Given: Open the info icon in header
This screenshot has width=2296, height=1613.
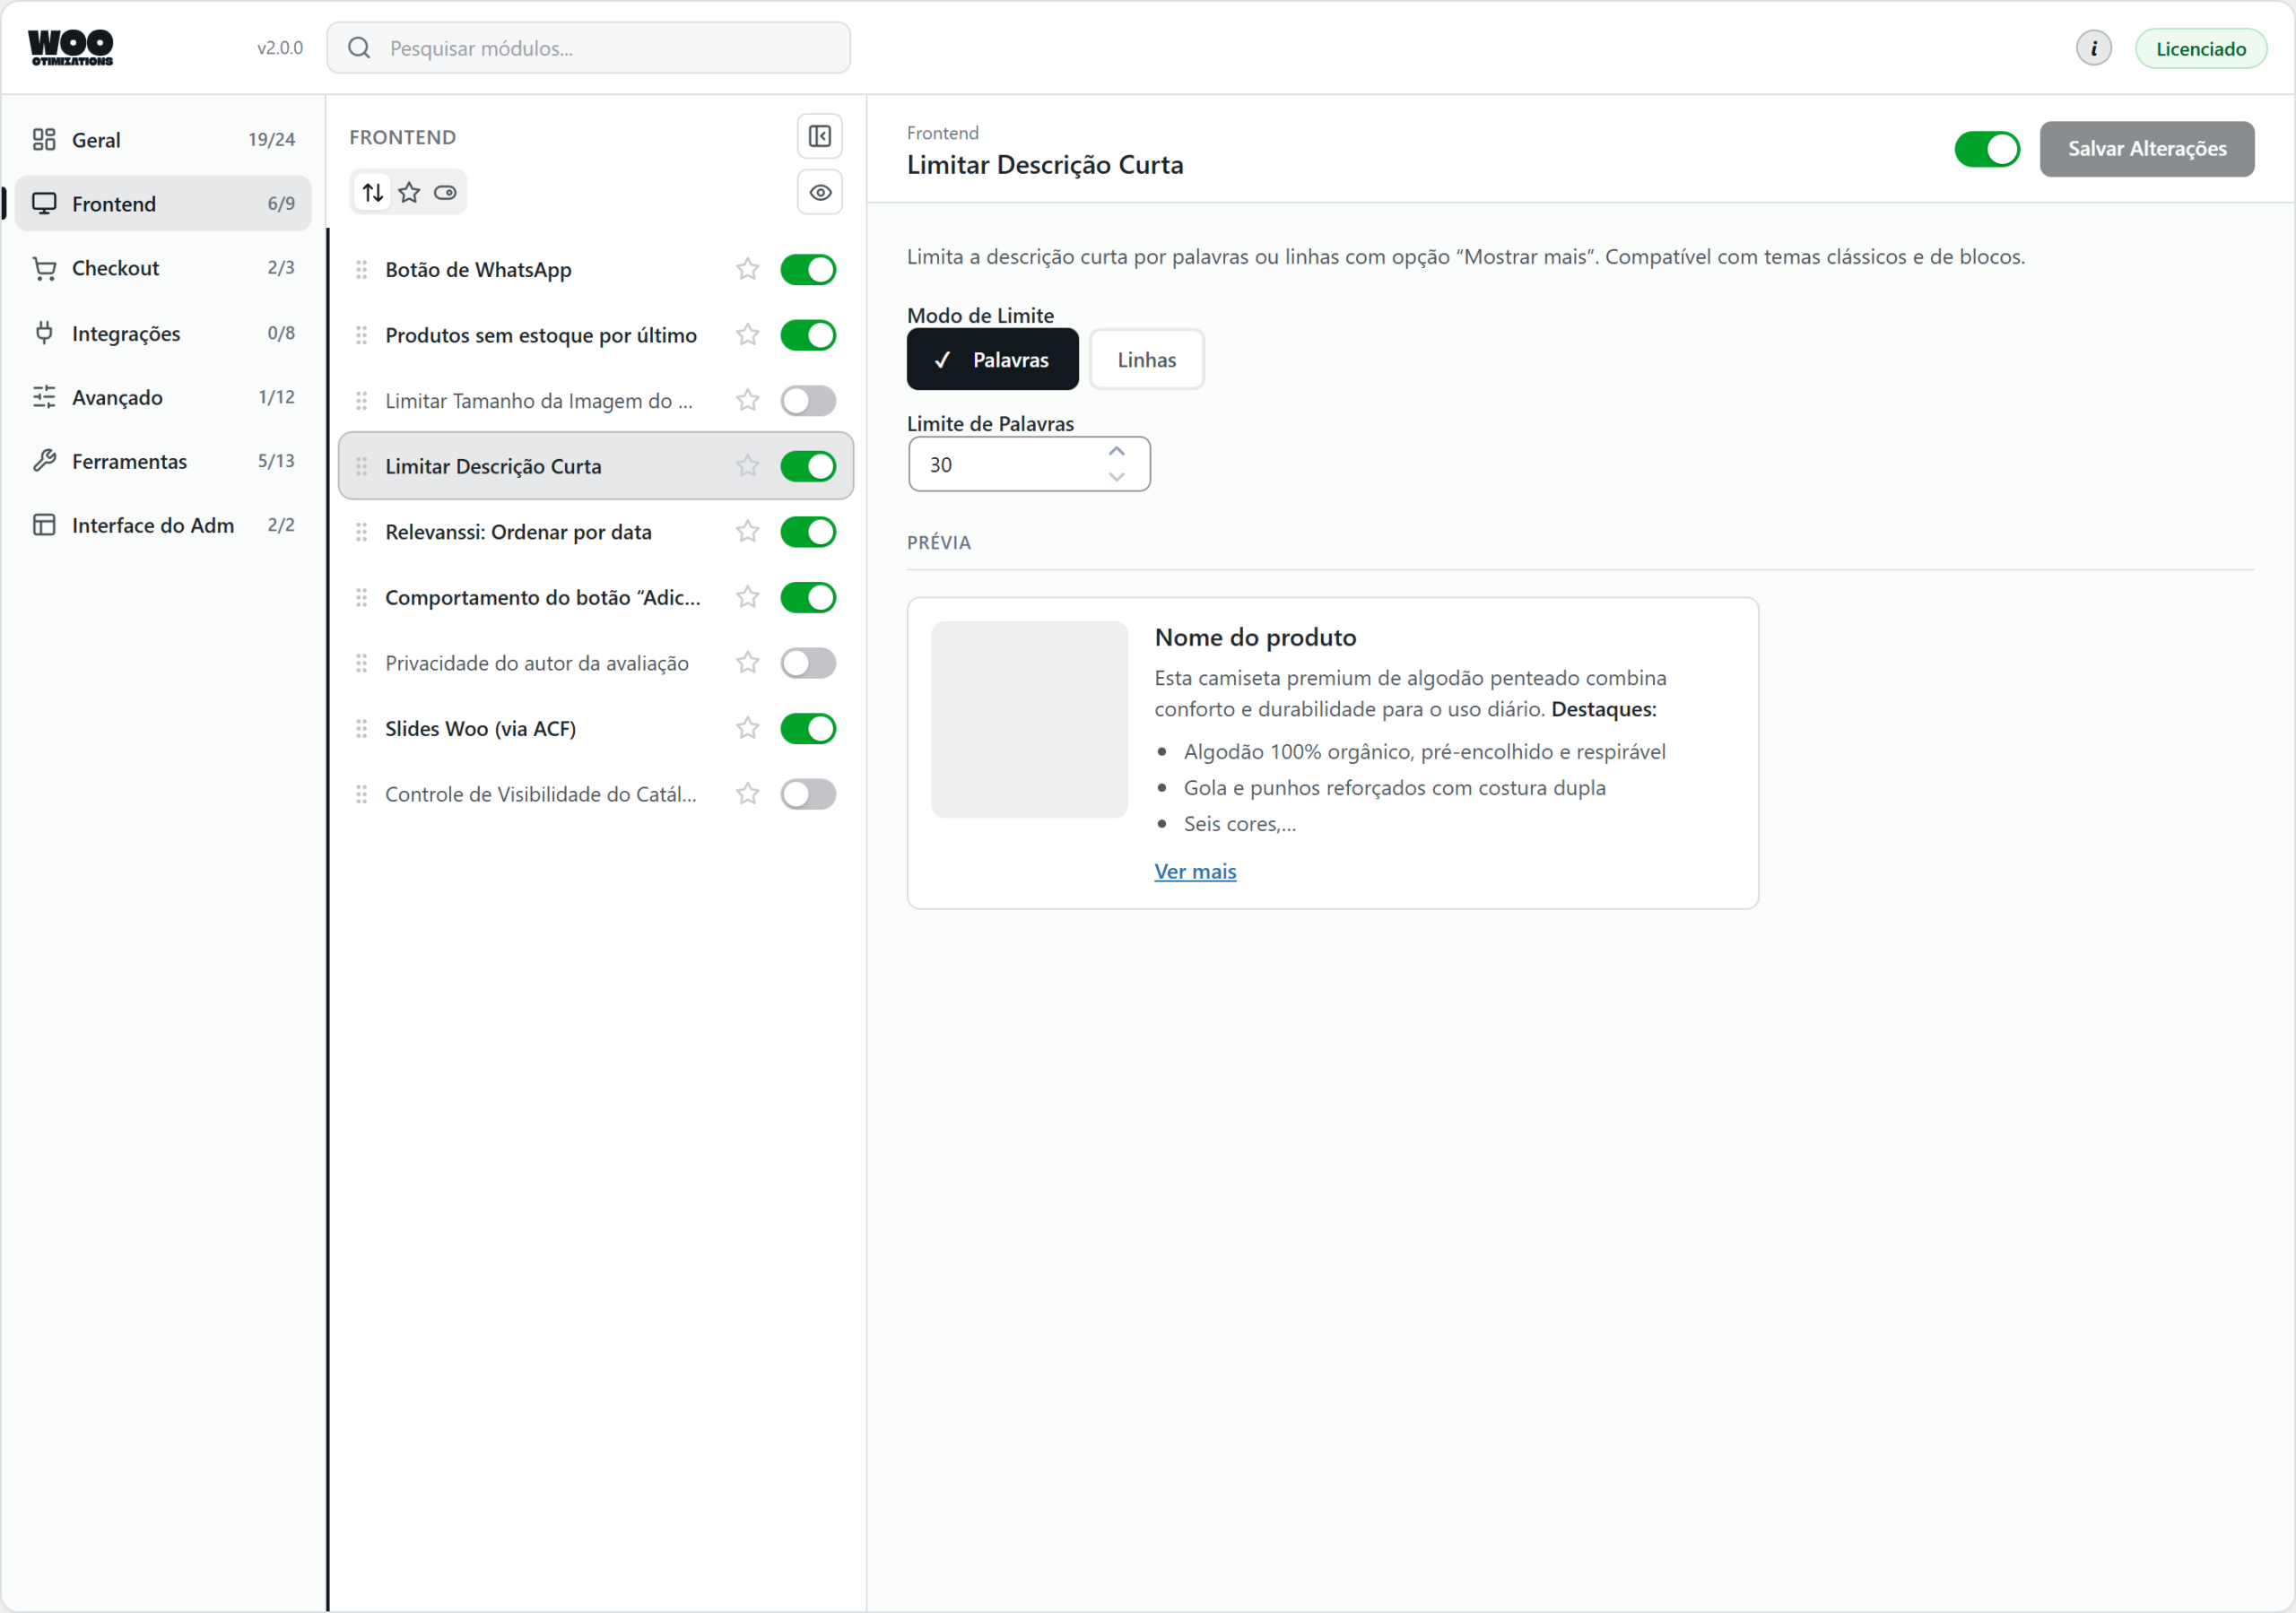Looking at the screenshot, I should (2093, 48).
